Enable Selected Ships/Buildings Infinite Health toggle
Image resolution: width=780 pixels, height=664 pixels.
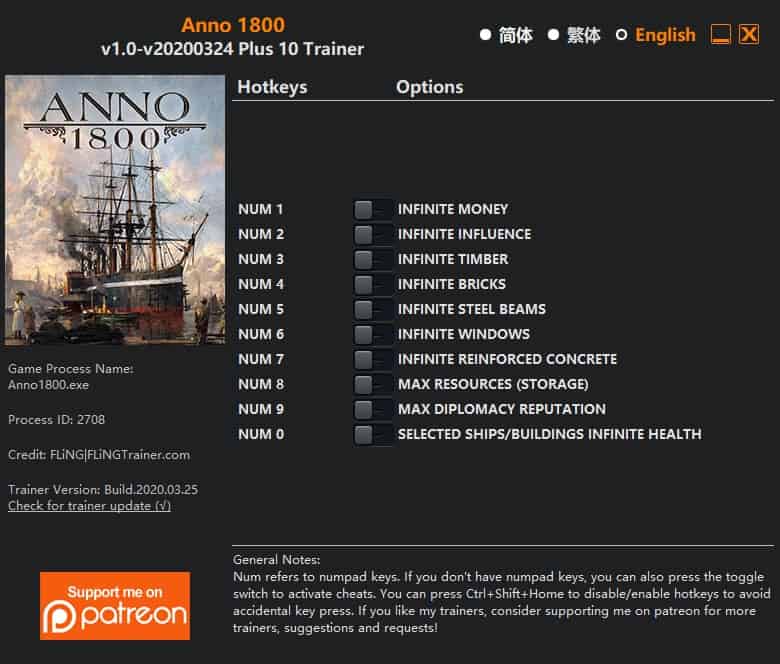[373, 434]
